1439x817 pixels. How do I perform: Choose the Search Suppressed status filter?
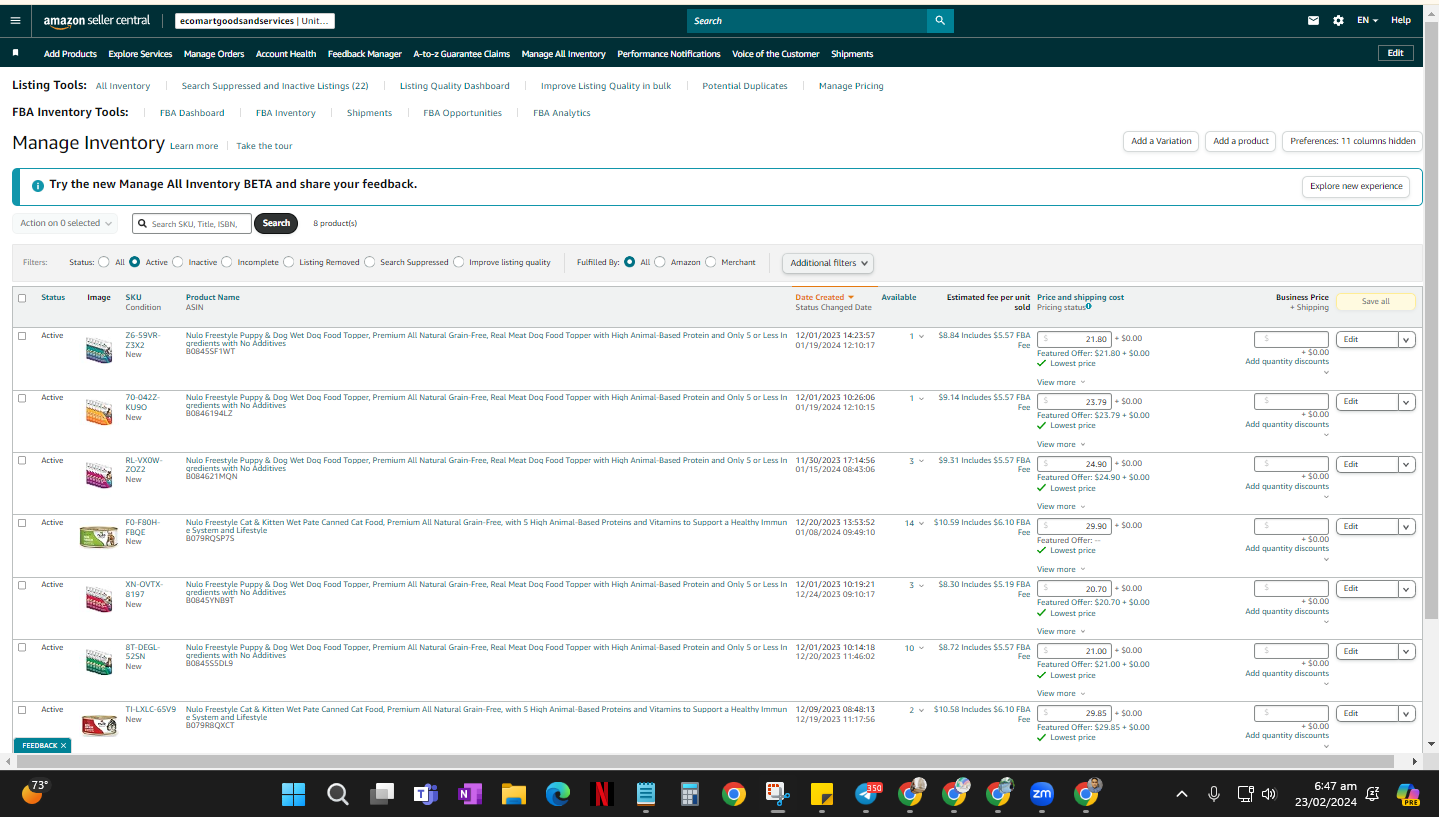tap(370, 262)
